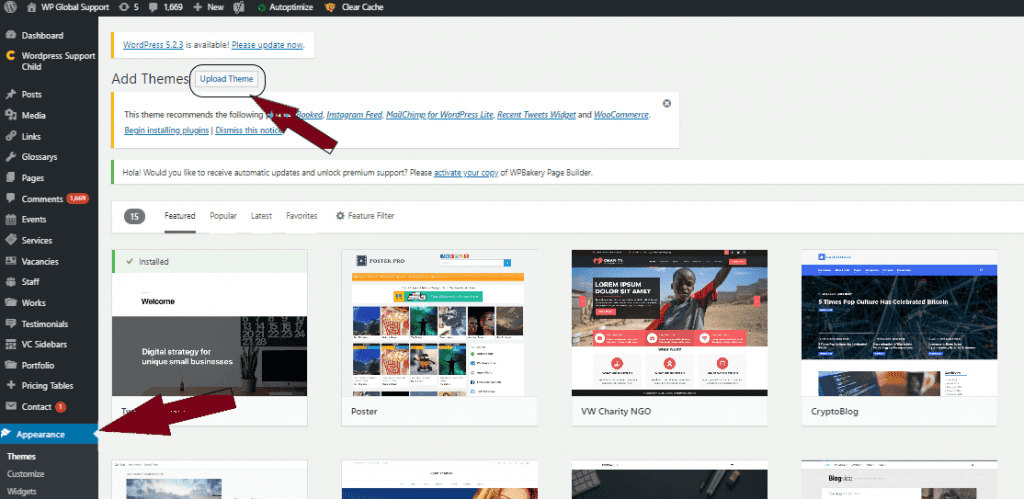Switch to the Favorites themes tab
This screenshot has height=499, width=1024.
(302, 216)
